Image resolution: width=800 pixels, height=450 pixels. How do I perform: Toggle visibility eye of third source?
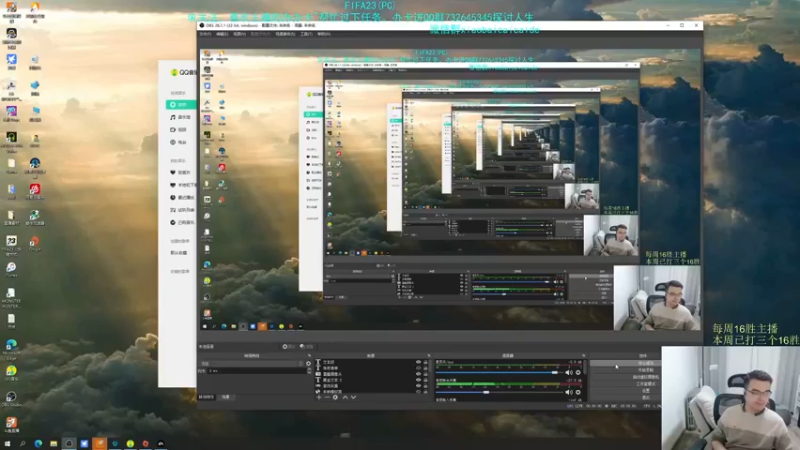click(x=418, y=374)
